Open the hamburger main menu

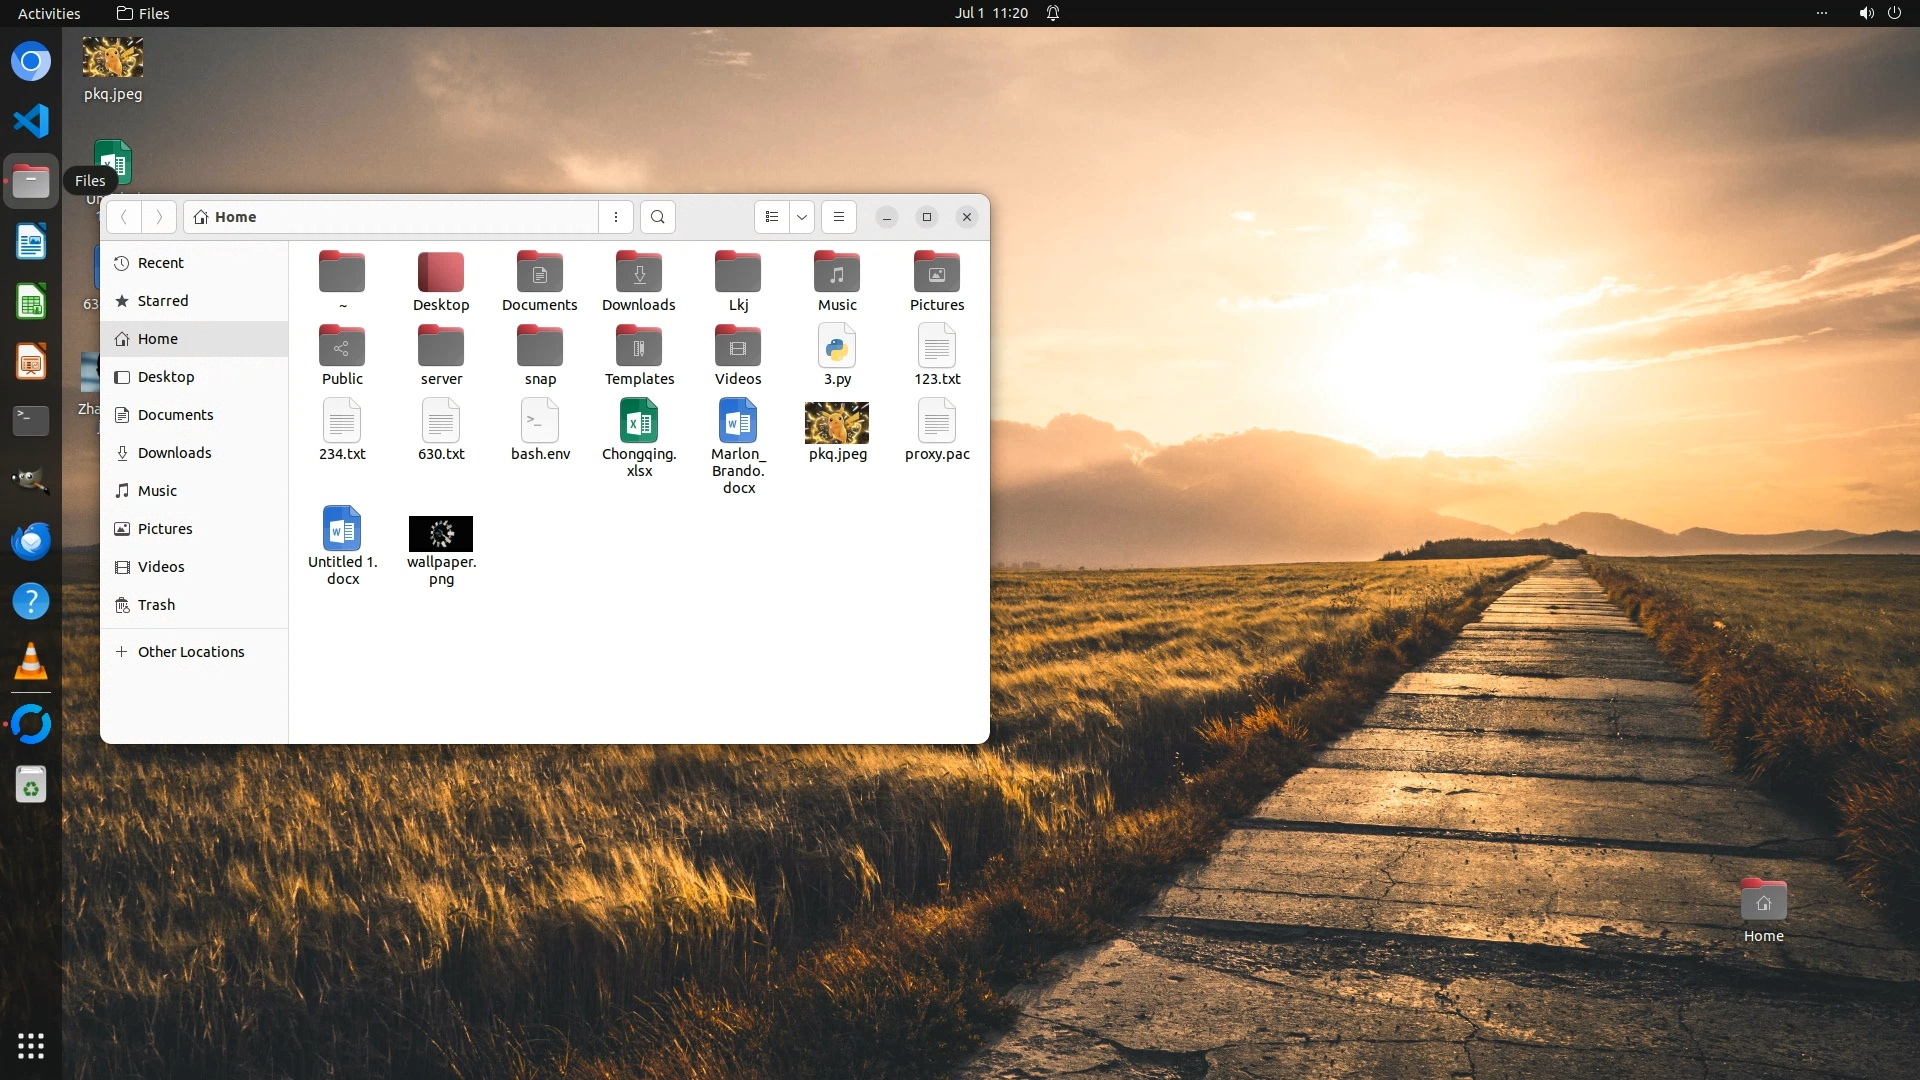click(839, 217)
